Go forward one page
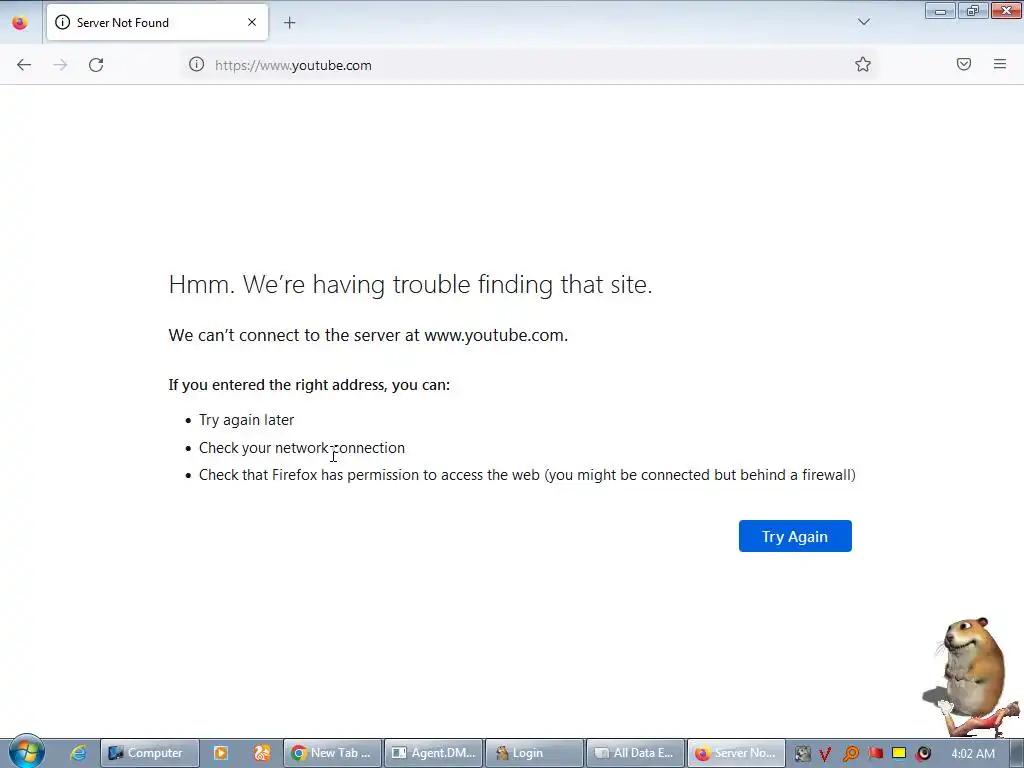This screenshot has height=768, width=1024. tap(60, 65)
